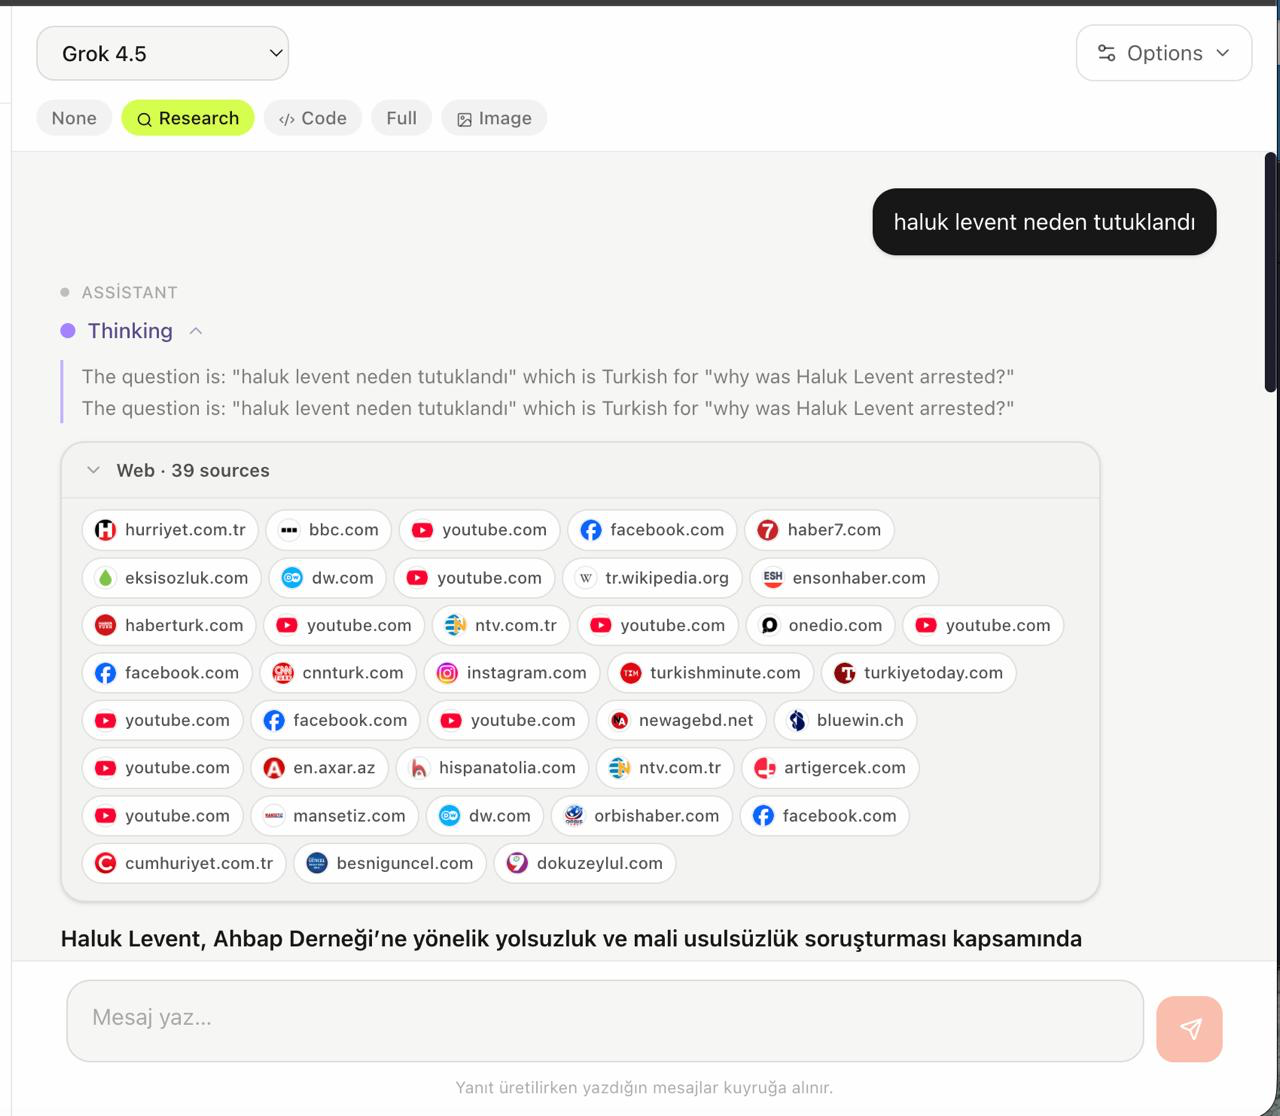This screenshot has height=1116, width=1280.
Task: Select the None mode chip
Action: 74,118
